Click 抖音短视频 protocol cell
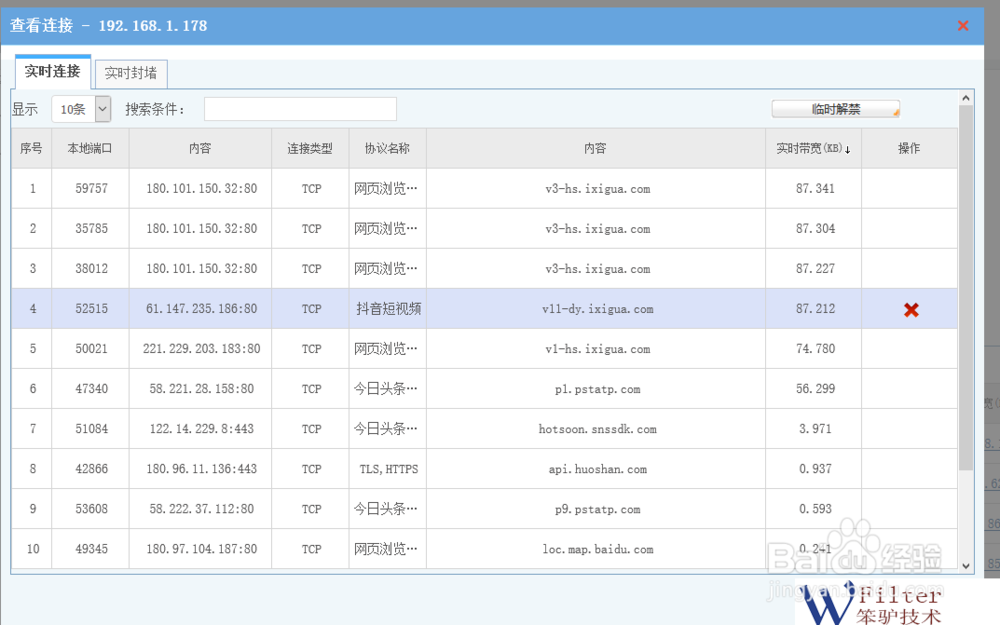 coord(387,309)
